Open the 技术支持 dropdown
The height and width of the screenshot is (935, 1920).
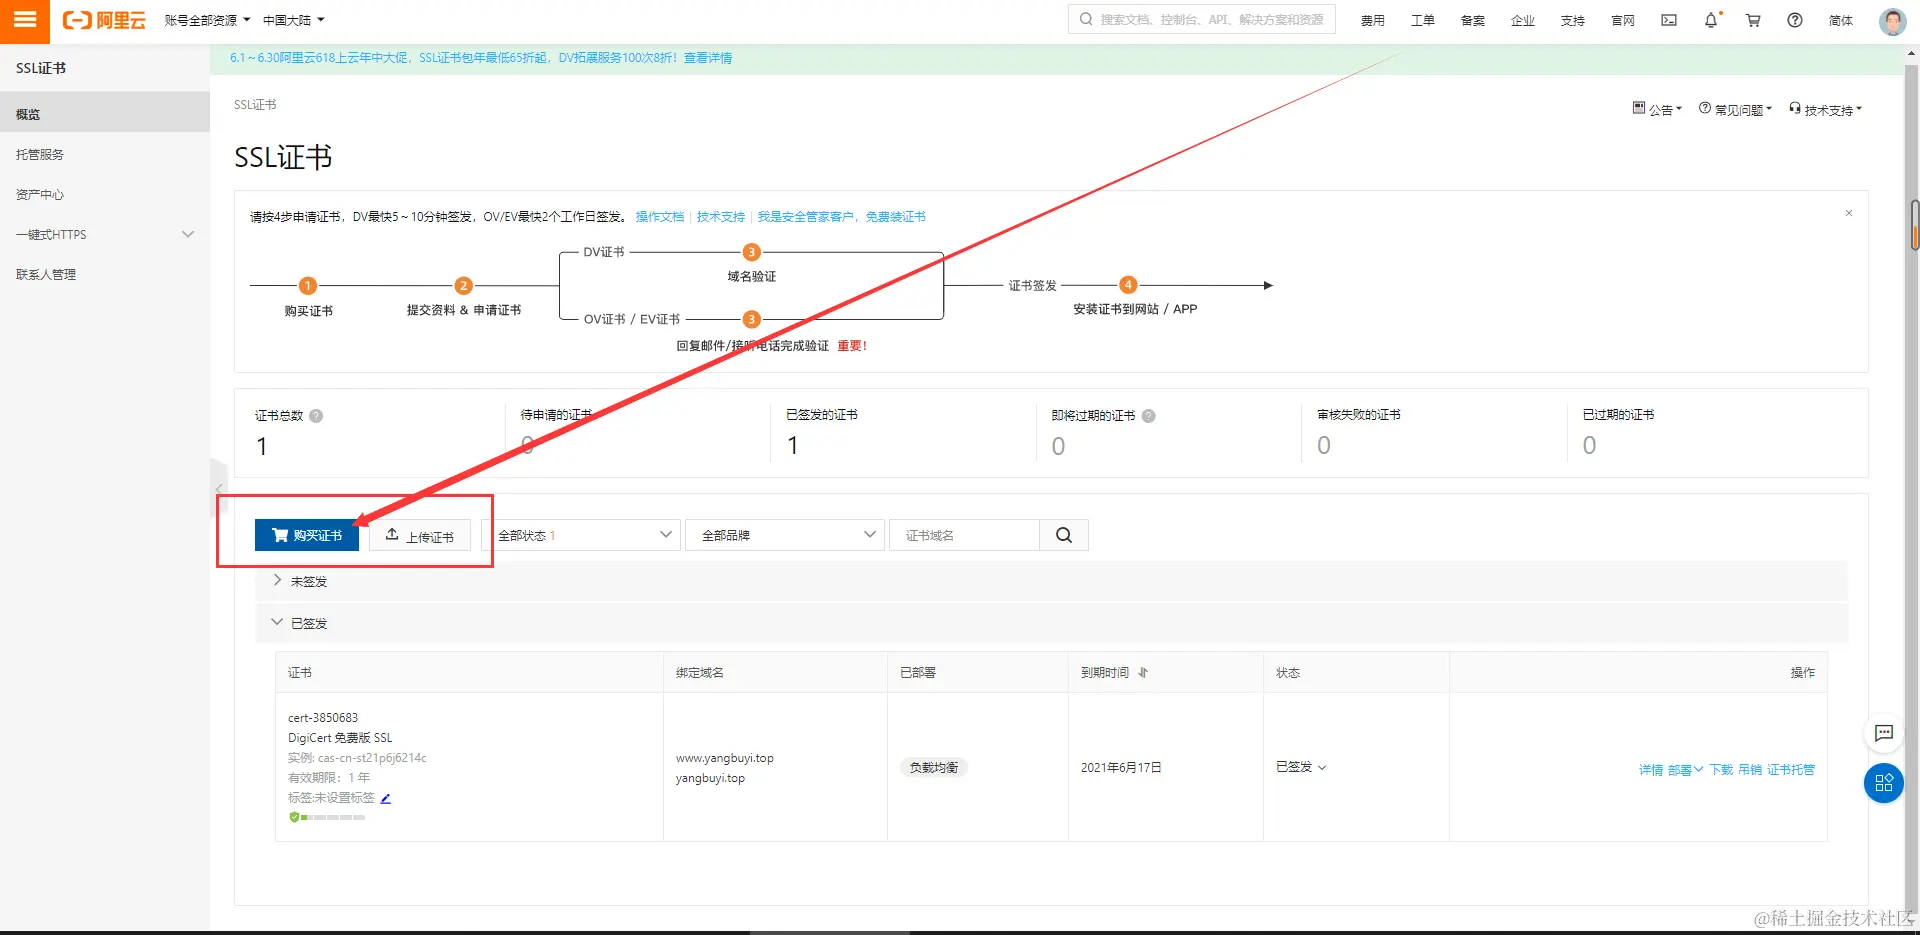(1825, 110)
